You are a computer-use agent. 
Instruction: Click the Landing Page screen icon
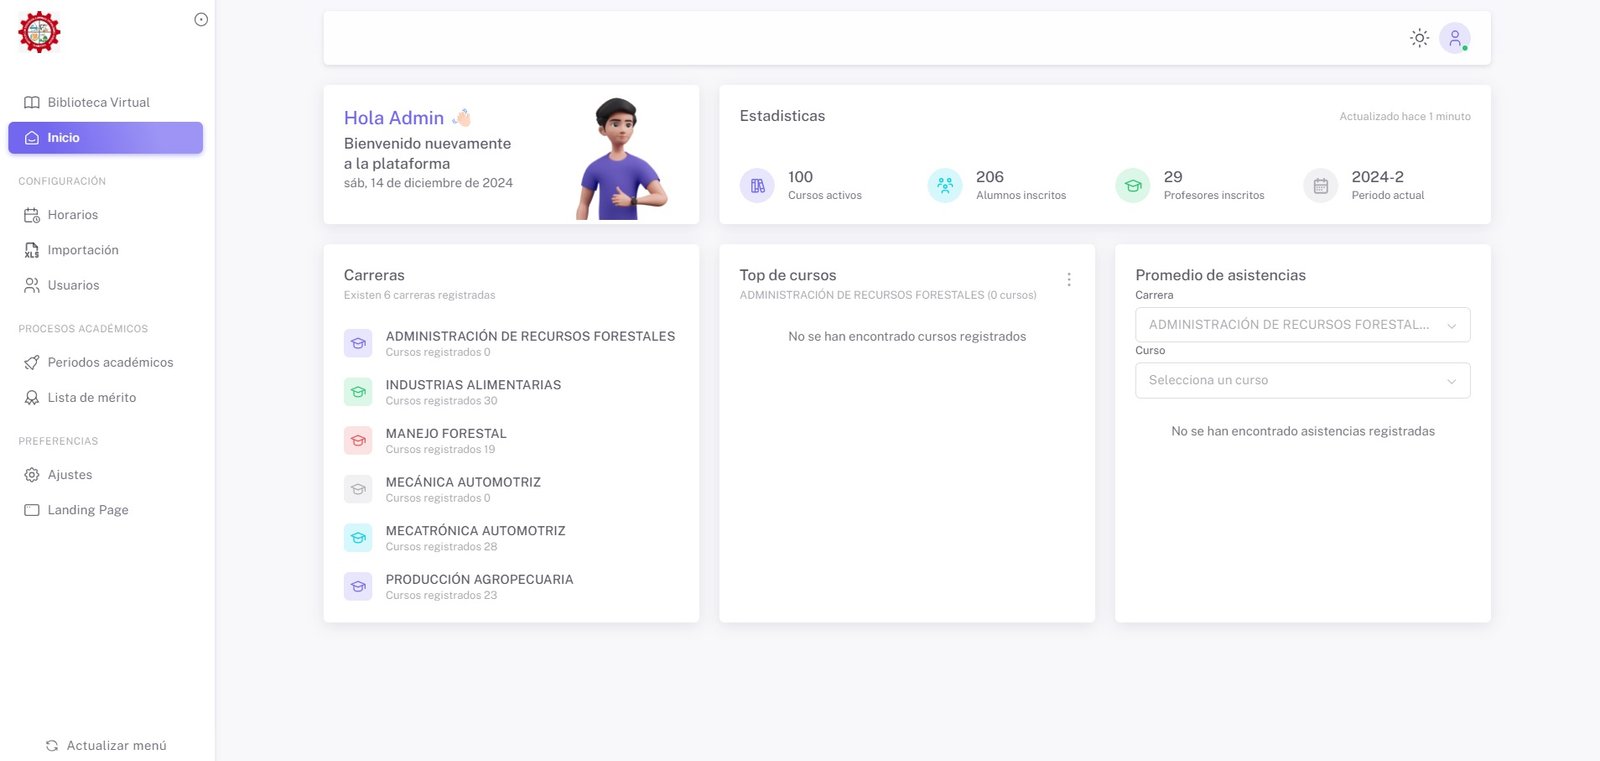click(32, 510)
